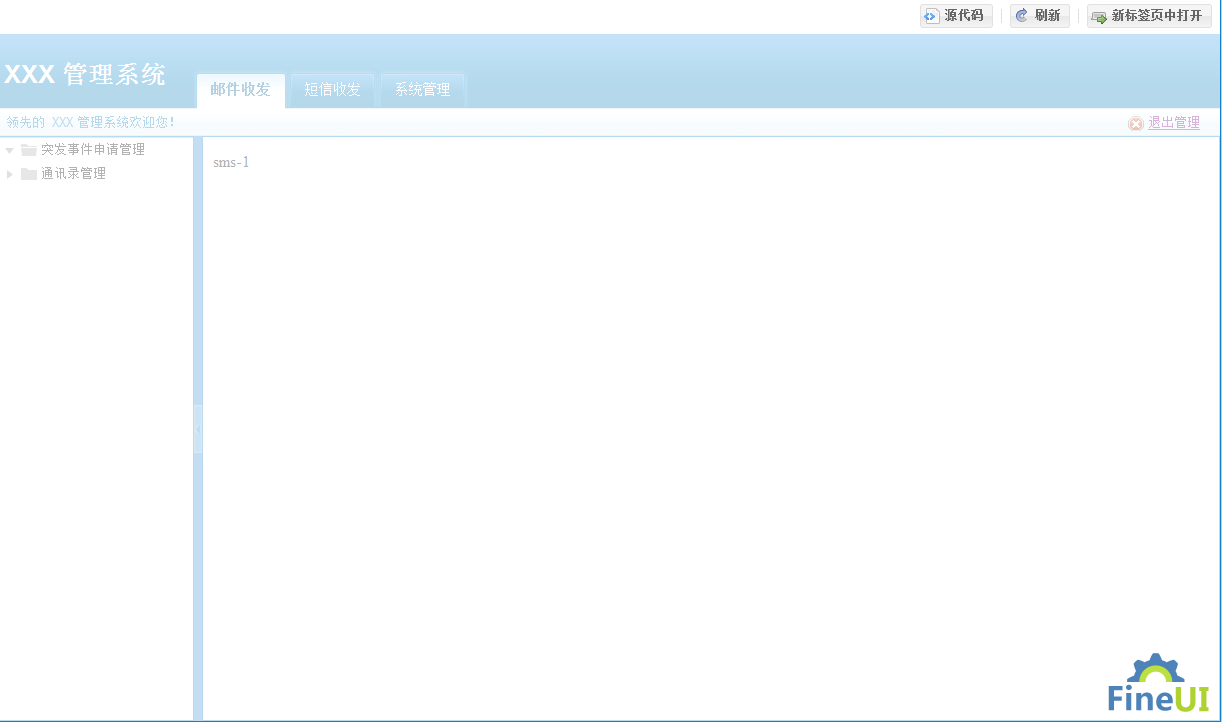Click the source code icon beside 源代码
The image size is (1222, 722).
[x=932, y=16]
